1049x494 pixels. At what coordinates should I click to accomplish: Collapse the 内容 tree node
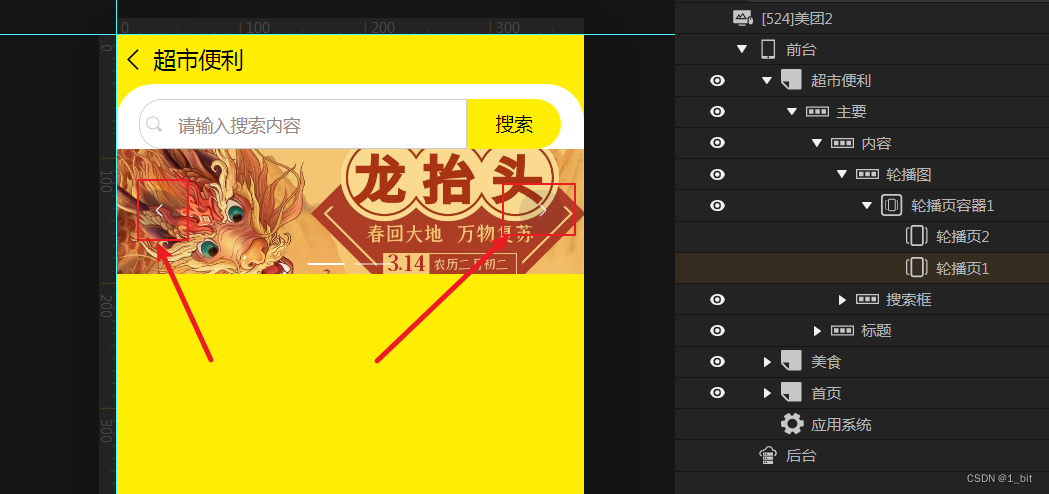[816, 143]
